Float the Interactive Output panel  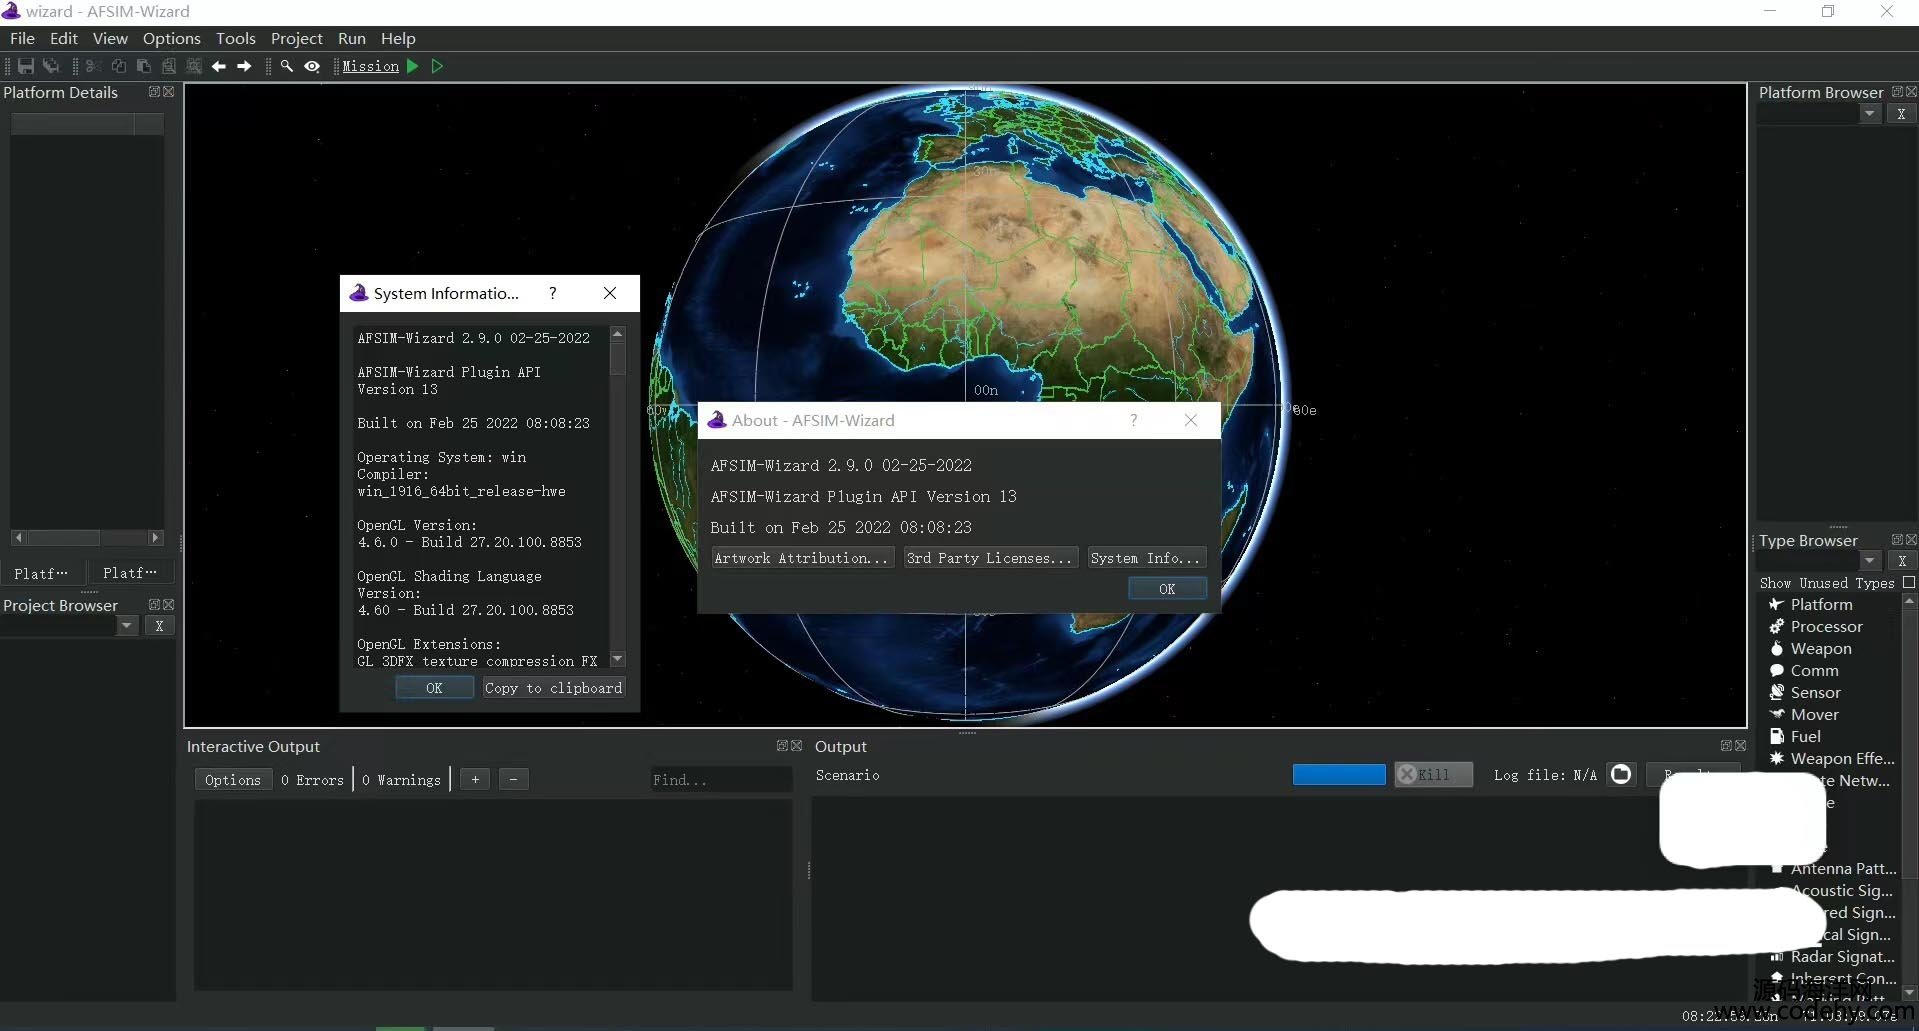[782, 746]
